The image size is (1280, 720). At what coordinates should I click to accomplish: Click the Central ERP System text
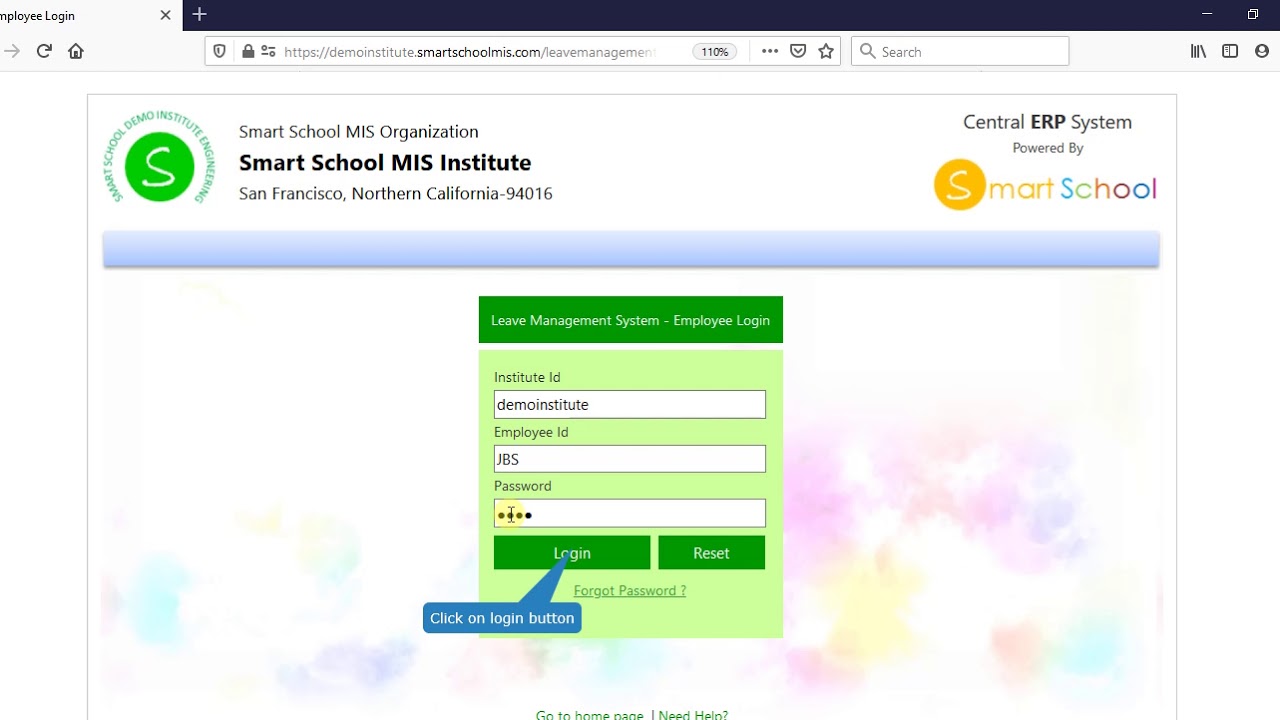click(x=1047, y=122)
